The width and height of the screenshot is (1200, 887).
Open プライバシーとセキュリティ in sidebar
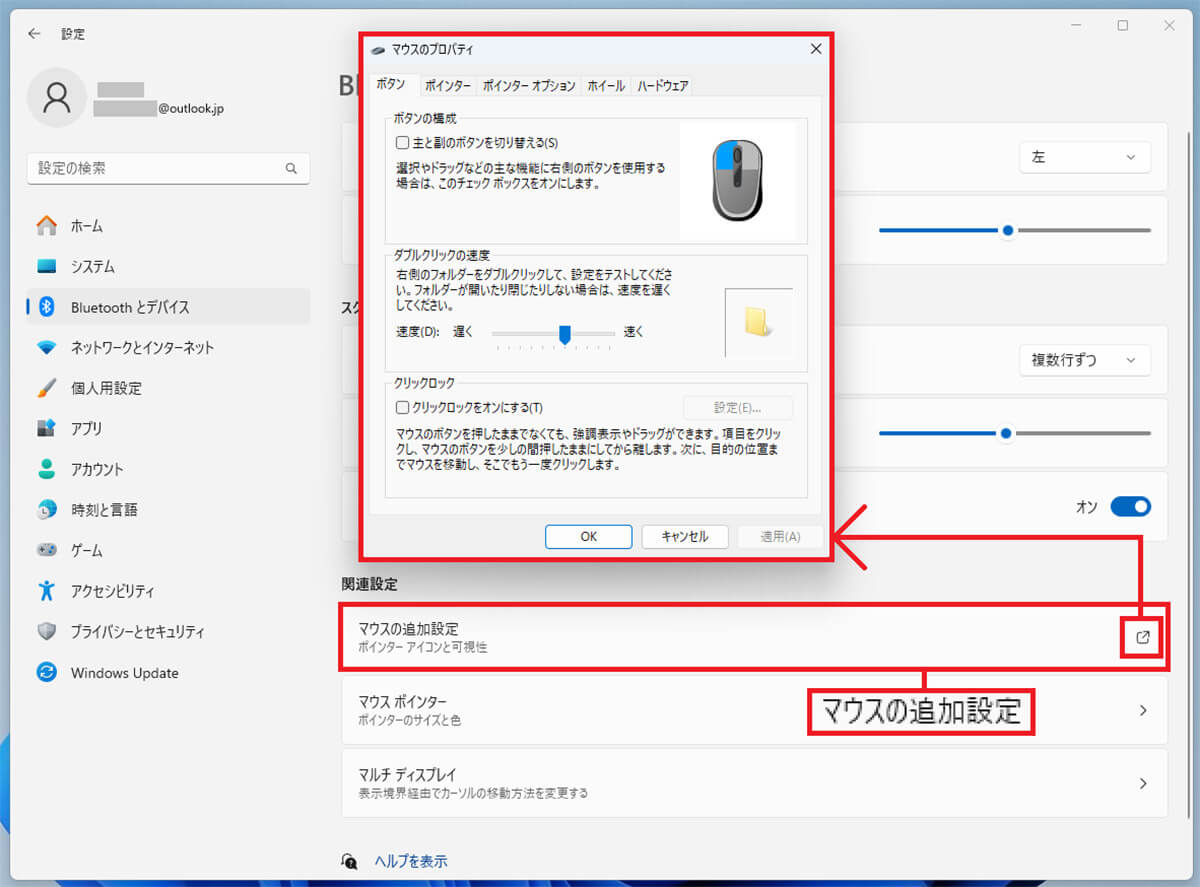[168, 632]
